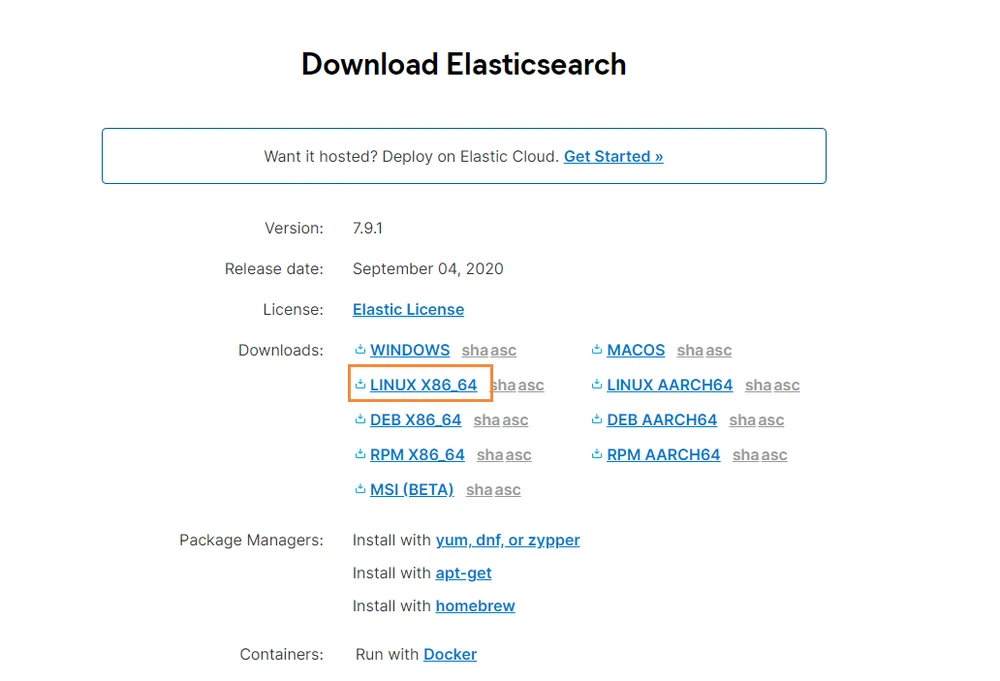
Task: Click the download icon beside WINDOWS
Action: [360, 349]
